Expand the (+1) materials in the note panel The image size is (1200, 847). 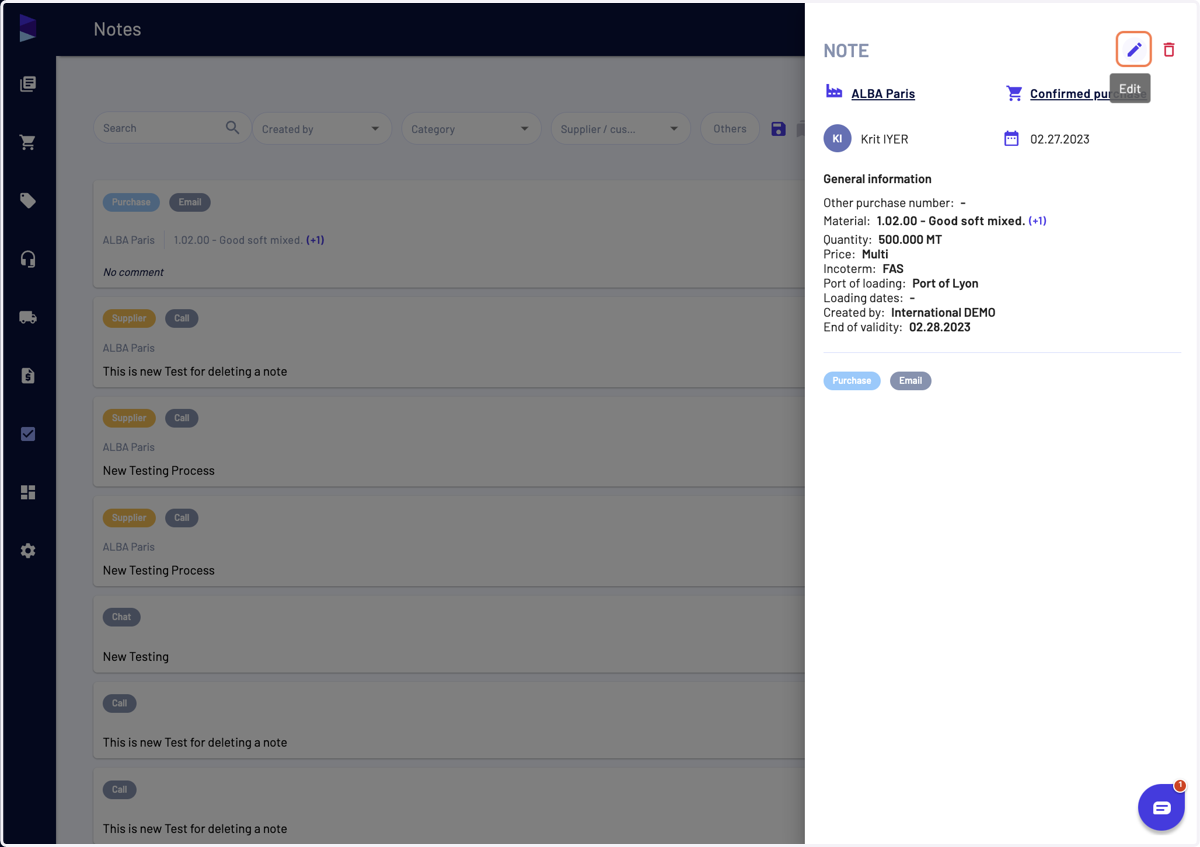click(x=1037, y=221)
